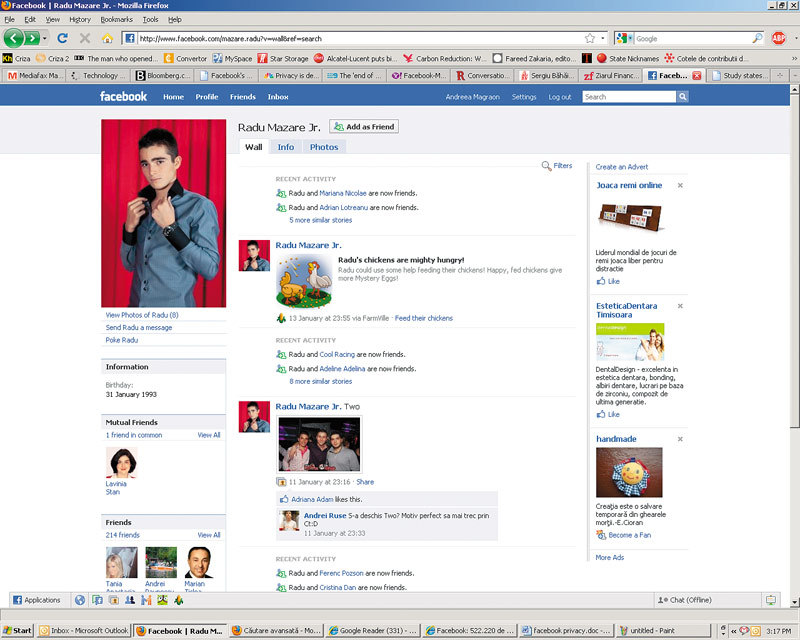The width and height of the screenshot is (800, 640).
Task: Open Inbox in the Facebook header
Action: [x=278, y=96]
